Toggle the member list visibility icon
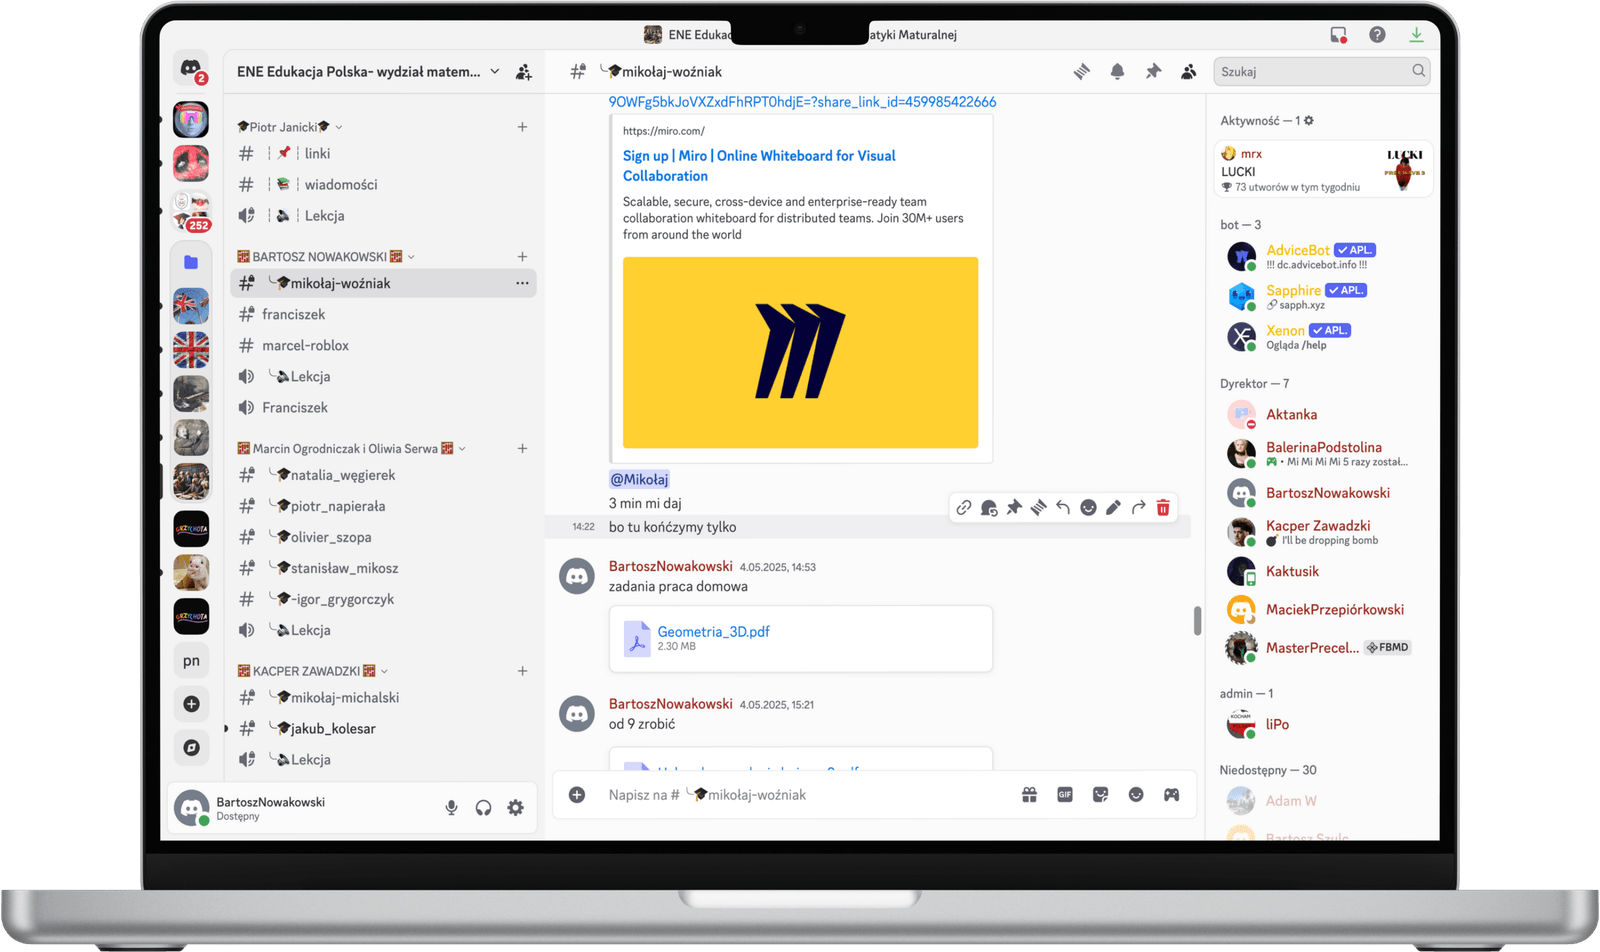The height and width of the screenshot is (952, 1600). [x=1188, y=71]
